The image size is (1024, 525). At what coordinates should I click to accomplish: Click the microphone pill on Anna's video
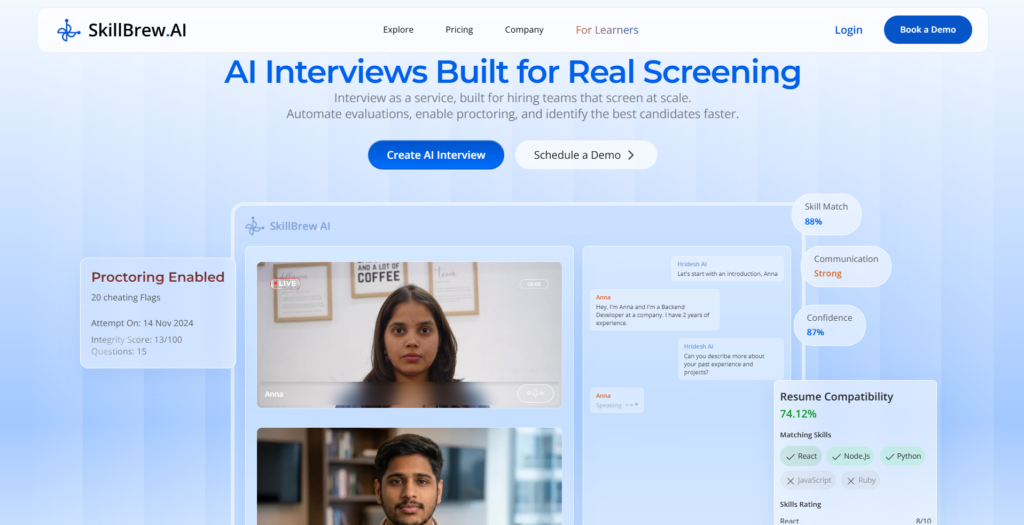(536, 393)
